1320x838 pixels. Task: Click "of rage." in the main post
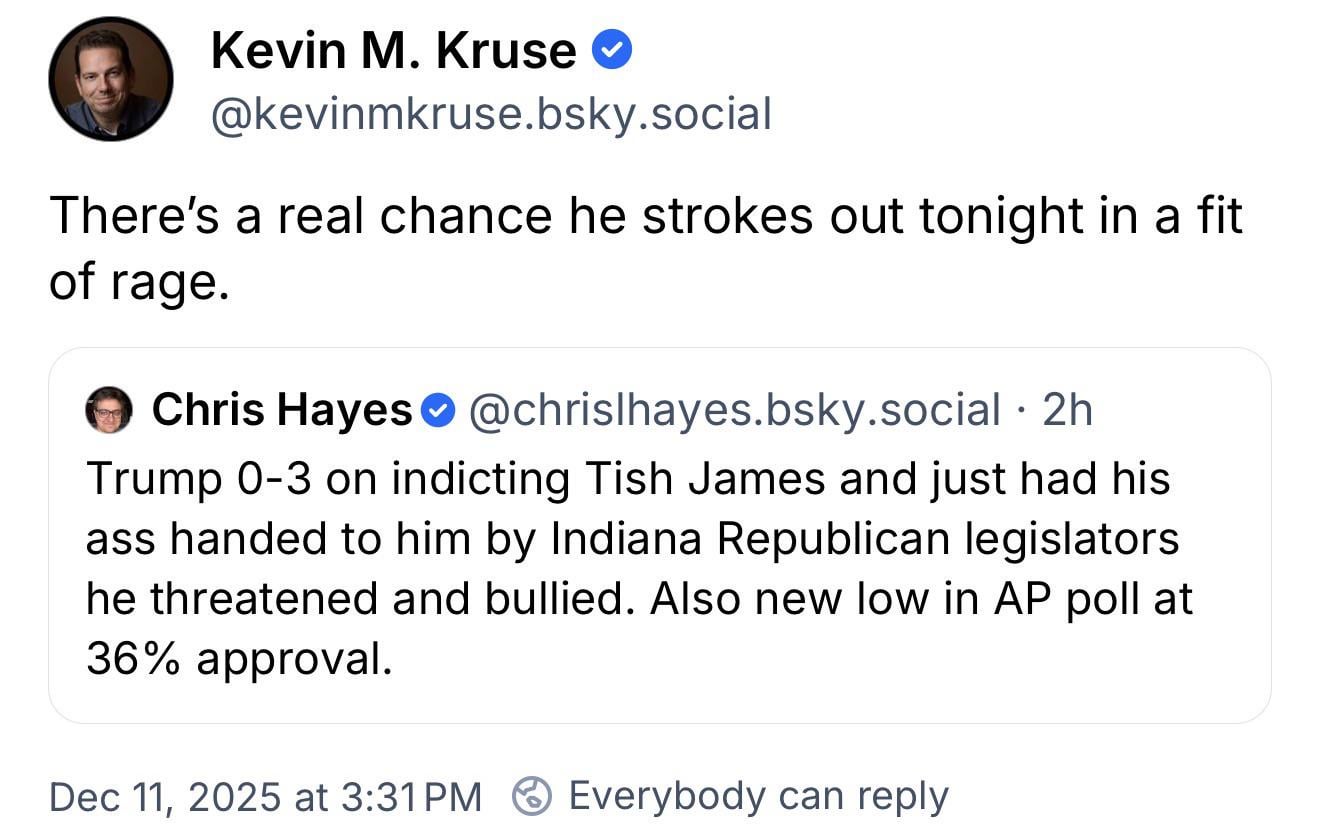(139, 283)
